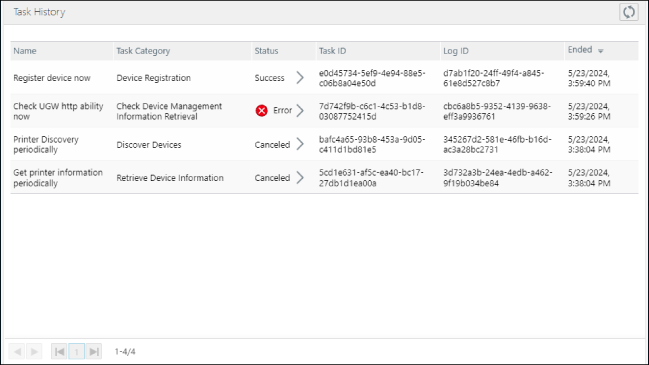Sort by Name column header
Screen dimensions: 649x365
pyautogui.click(x=25, y=51)
